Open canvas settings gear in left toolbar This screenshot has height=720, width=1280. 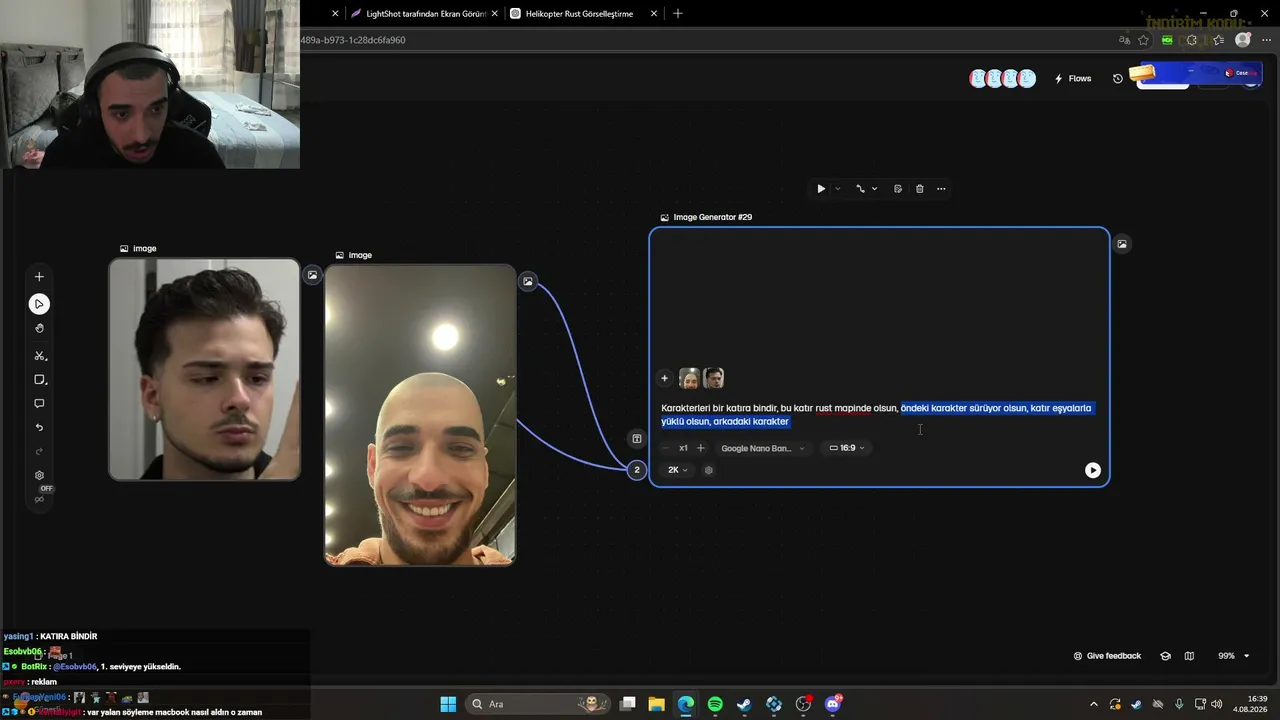39,476
